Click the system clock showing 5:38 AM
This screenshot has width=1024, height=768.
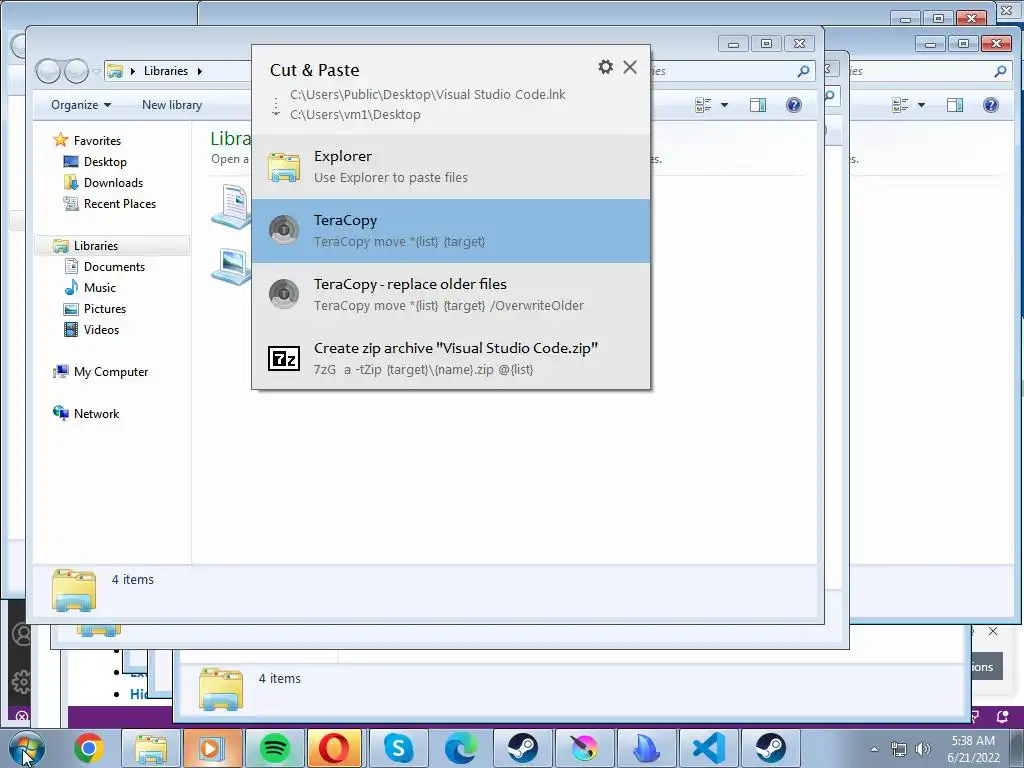click(x=973, y=749)
